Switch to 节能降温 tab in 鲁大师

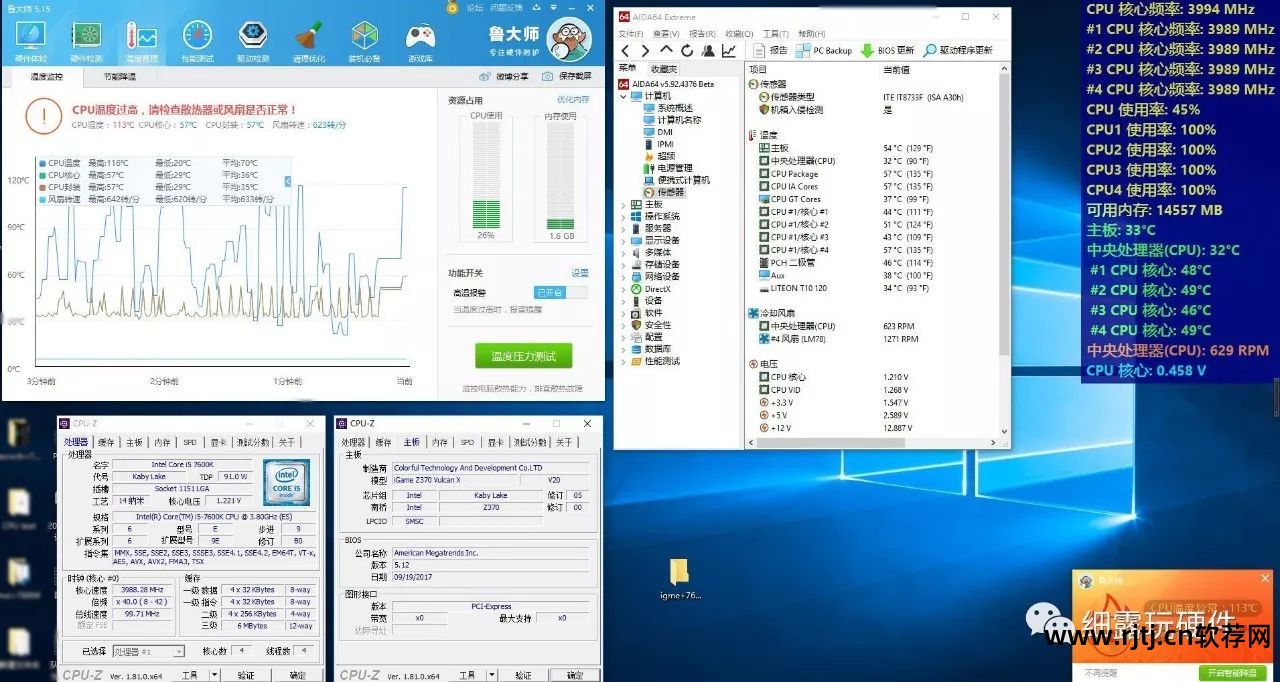pos(120,76)
